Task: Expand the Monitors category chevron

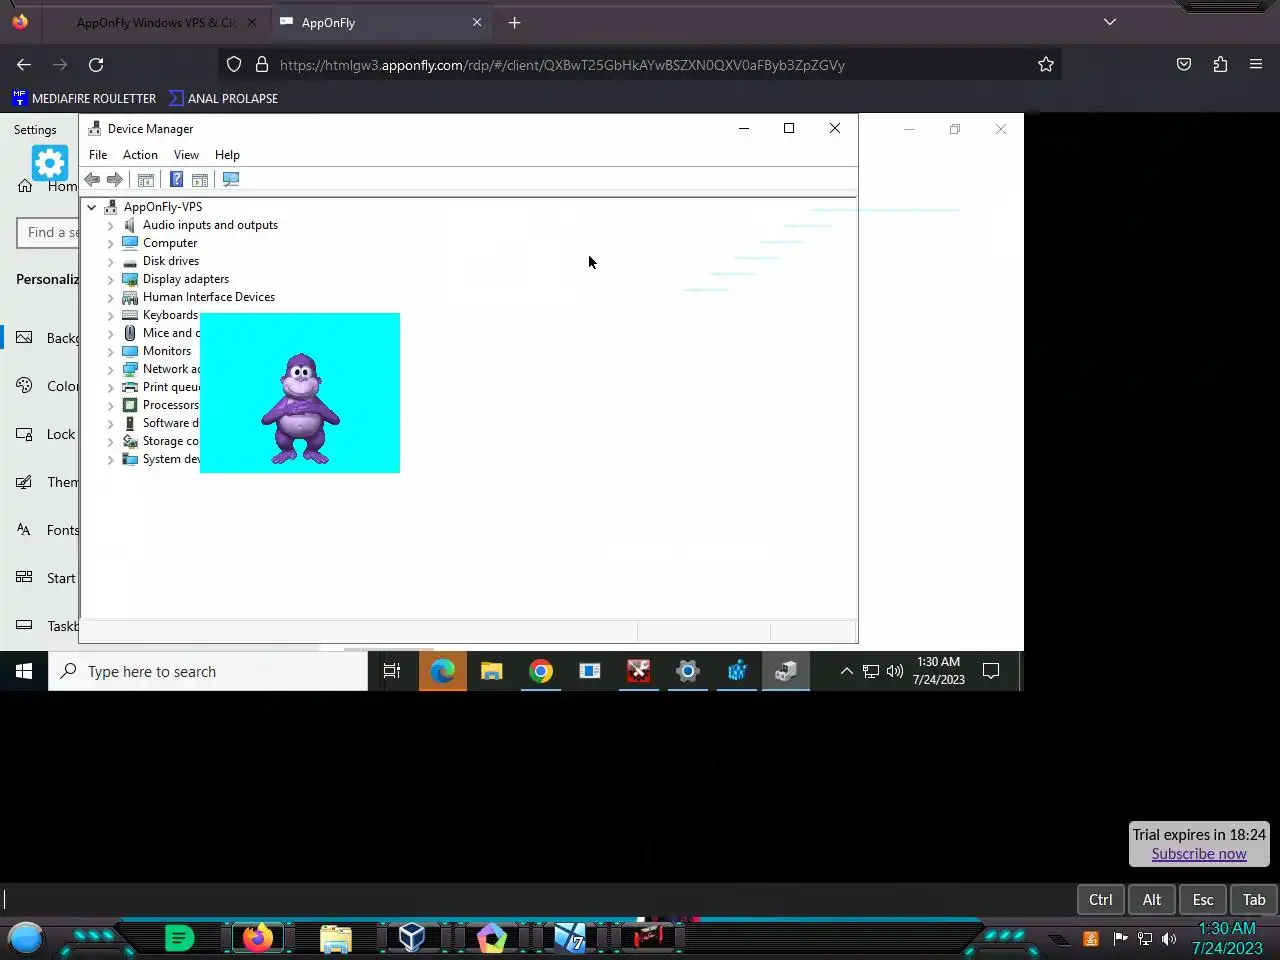Action: click(111, 352)
